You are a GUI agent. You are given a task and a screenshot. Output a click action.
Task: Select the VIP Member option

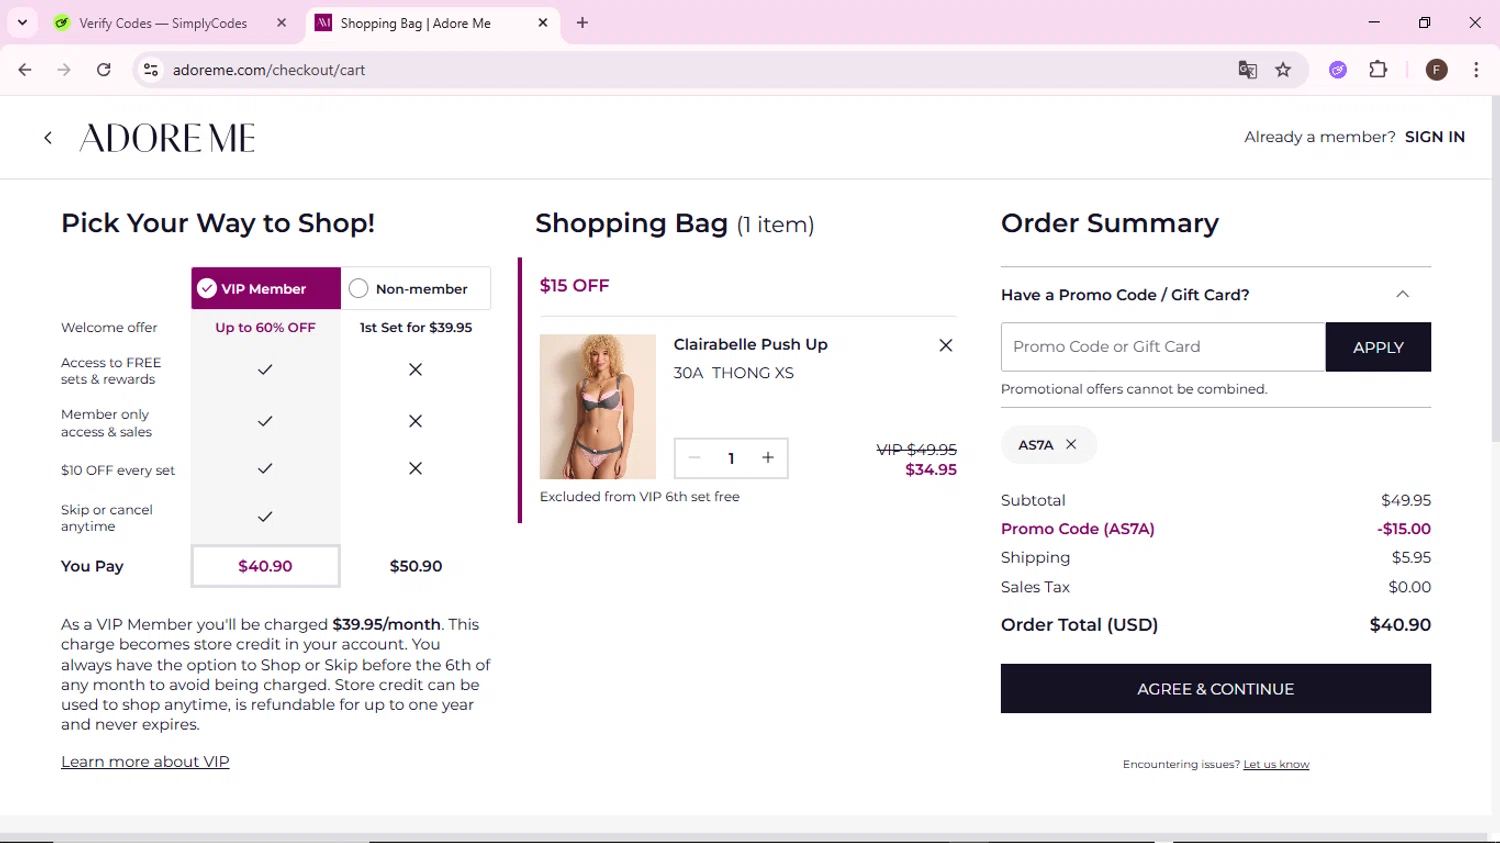pyautogui.click(x=266, y=288)
